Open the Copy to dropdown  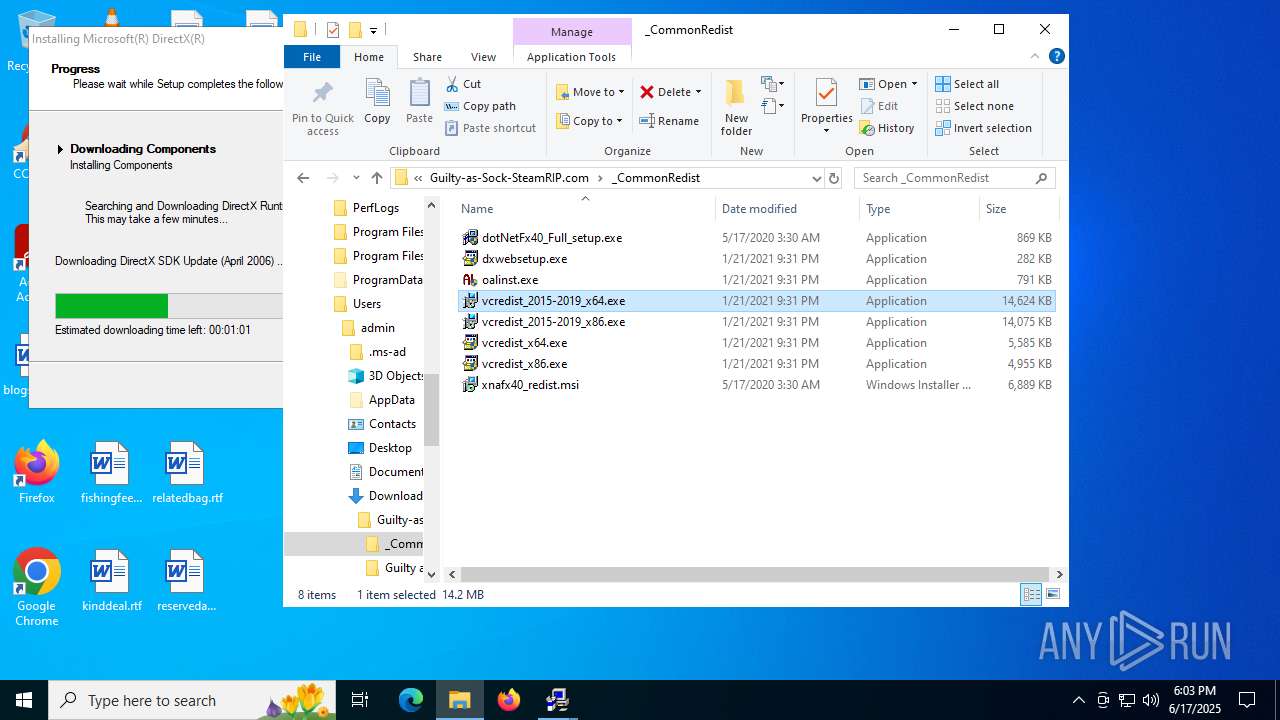590,121
